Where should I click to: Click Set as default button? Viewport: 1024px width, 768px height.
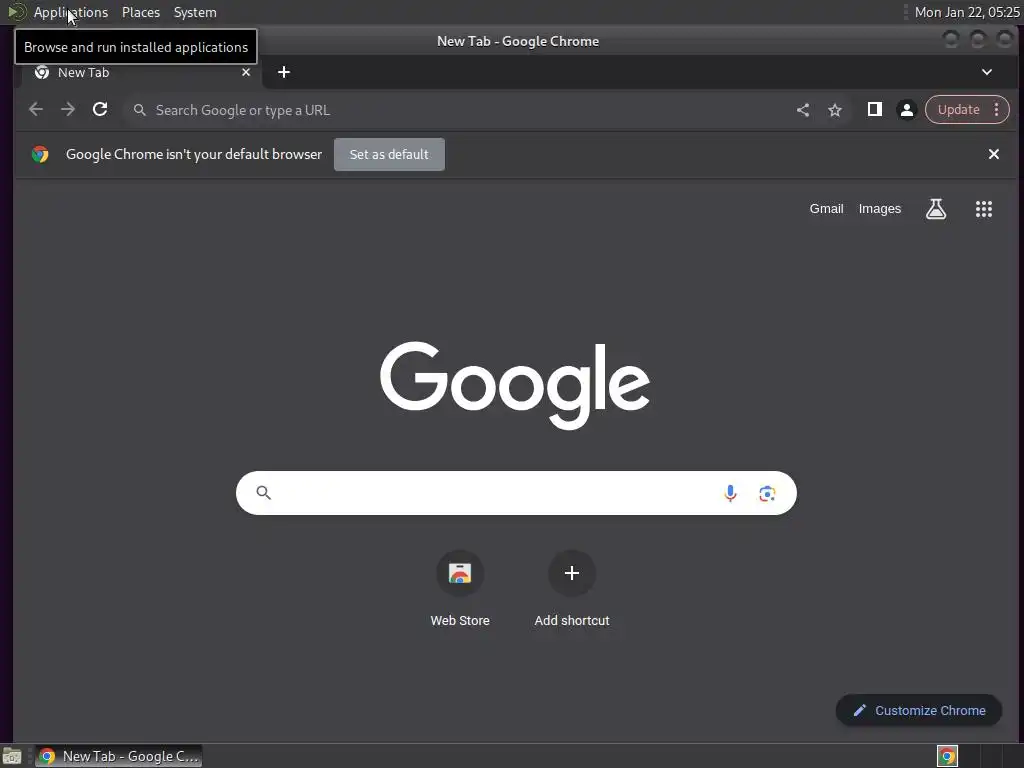pos(389,154)
